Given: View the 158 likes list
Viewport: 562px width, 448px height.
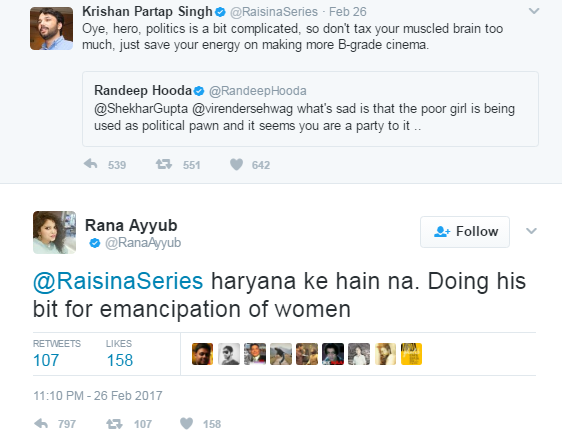Looking at the screenshot, I should point(119,353).
